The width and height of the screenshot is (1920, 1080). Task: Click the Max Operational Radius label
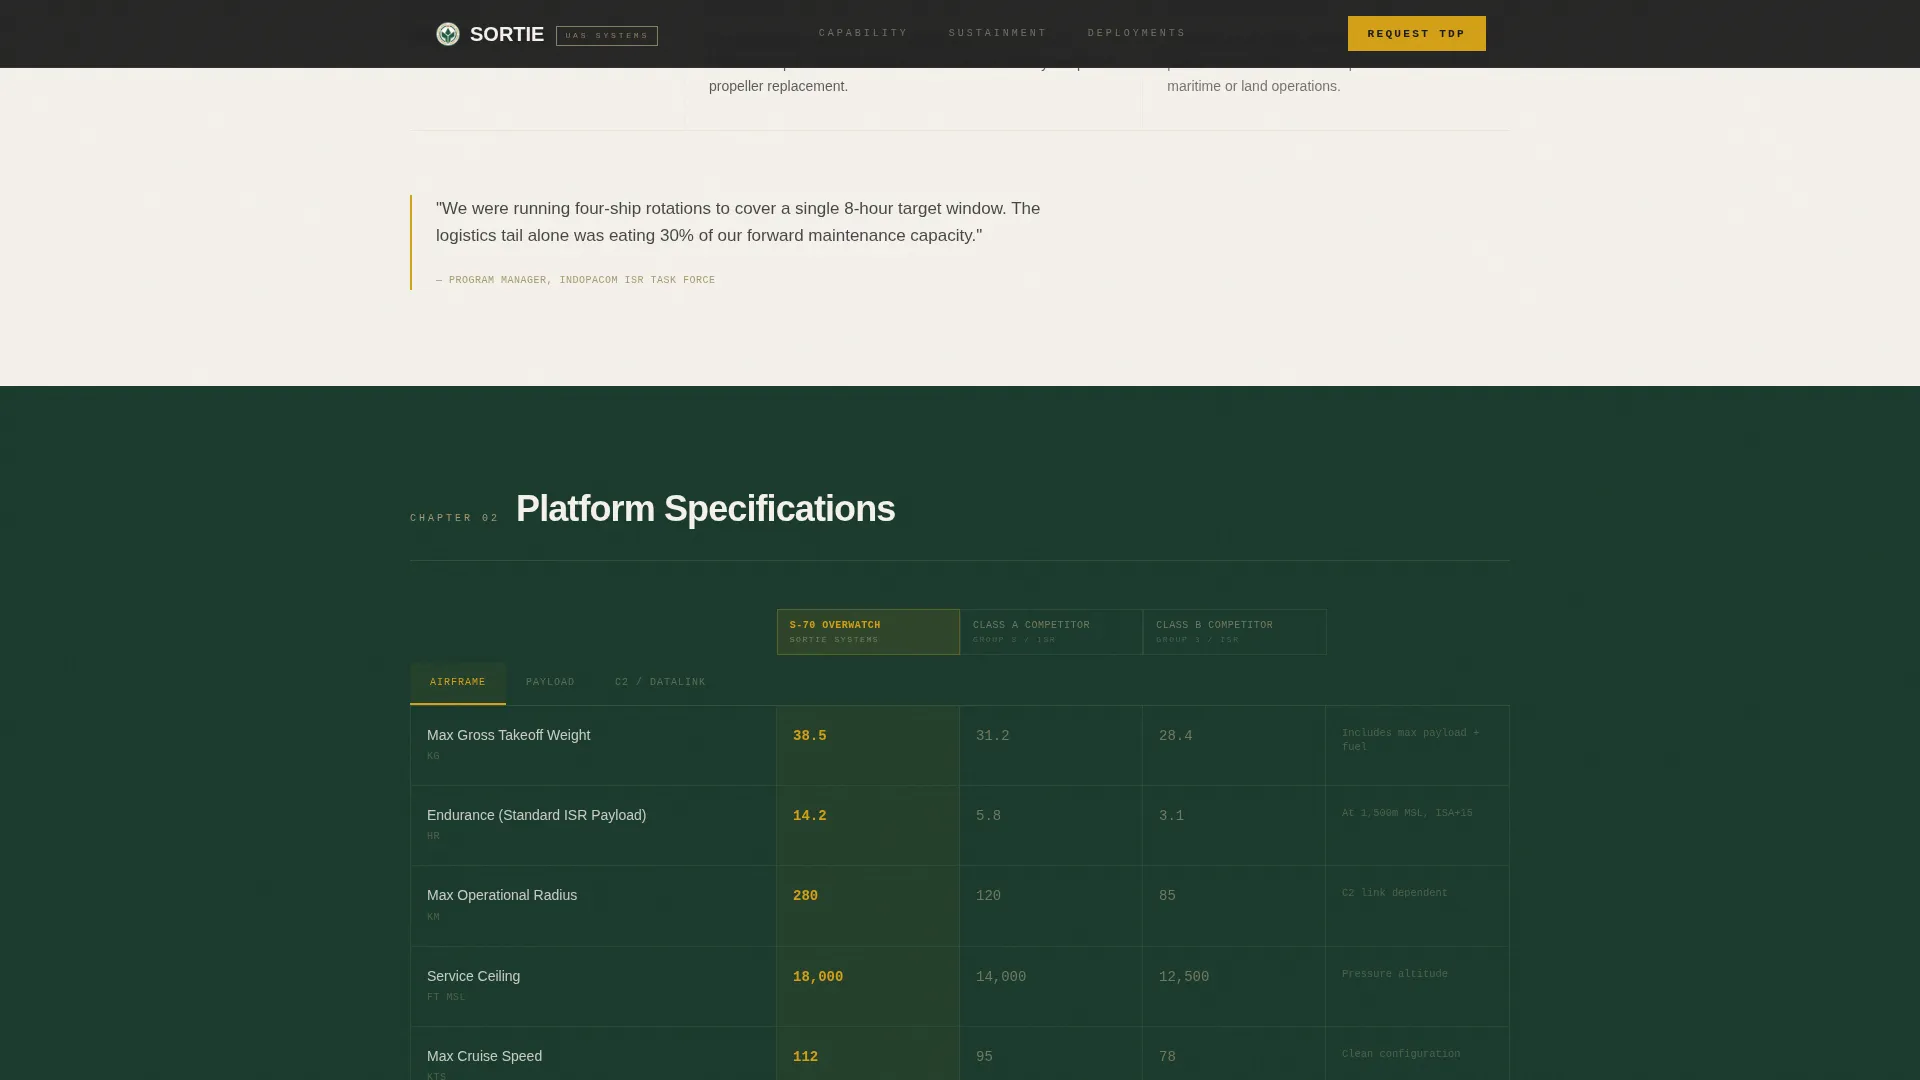(502, 895)
